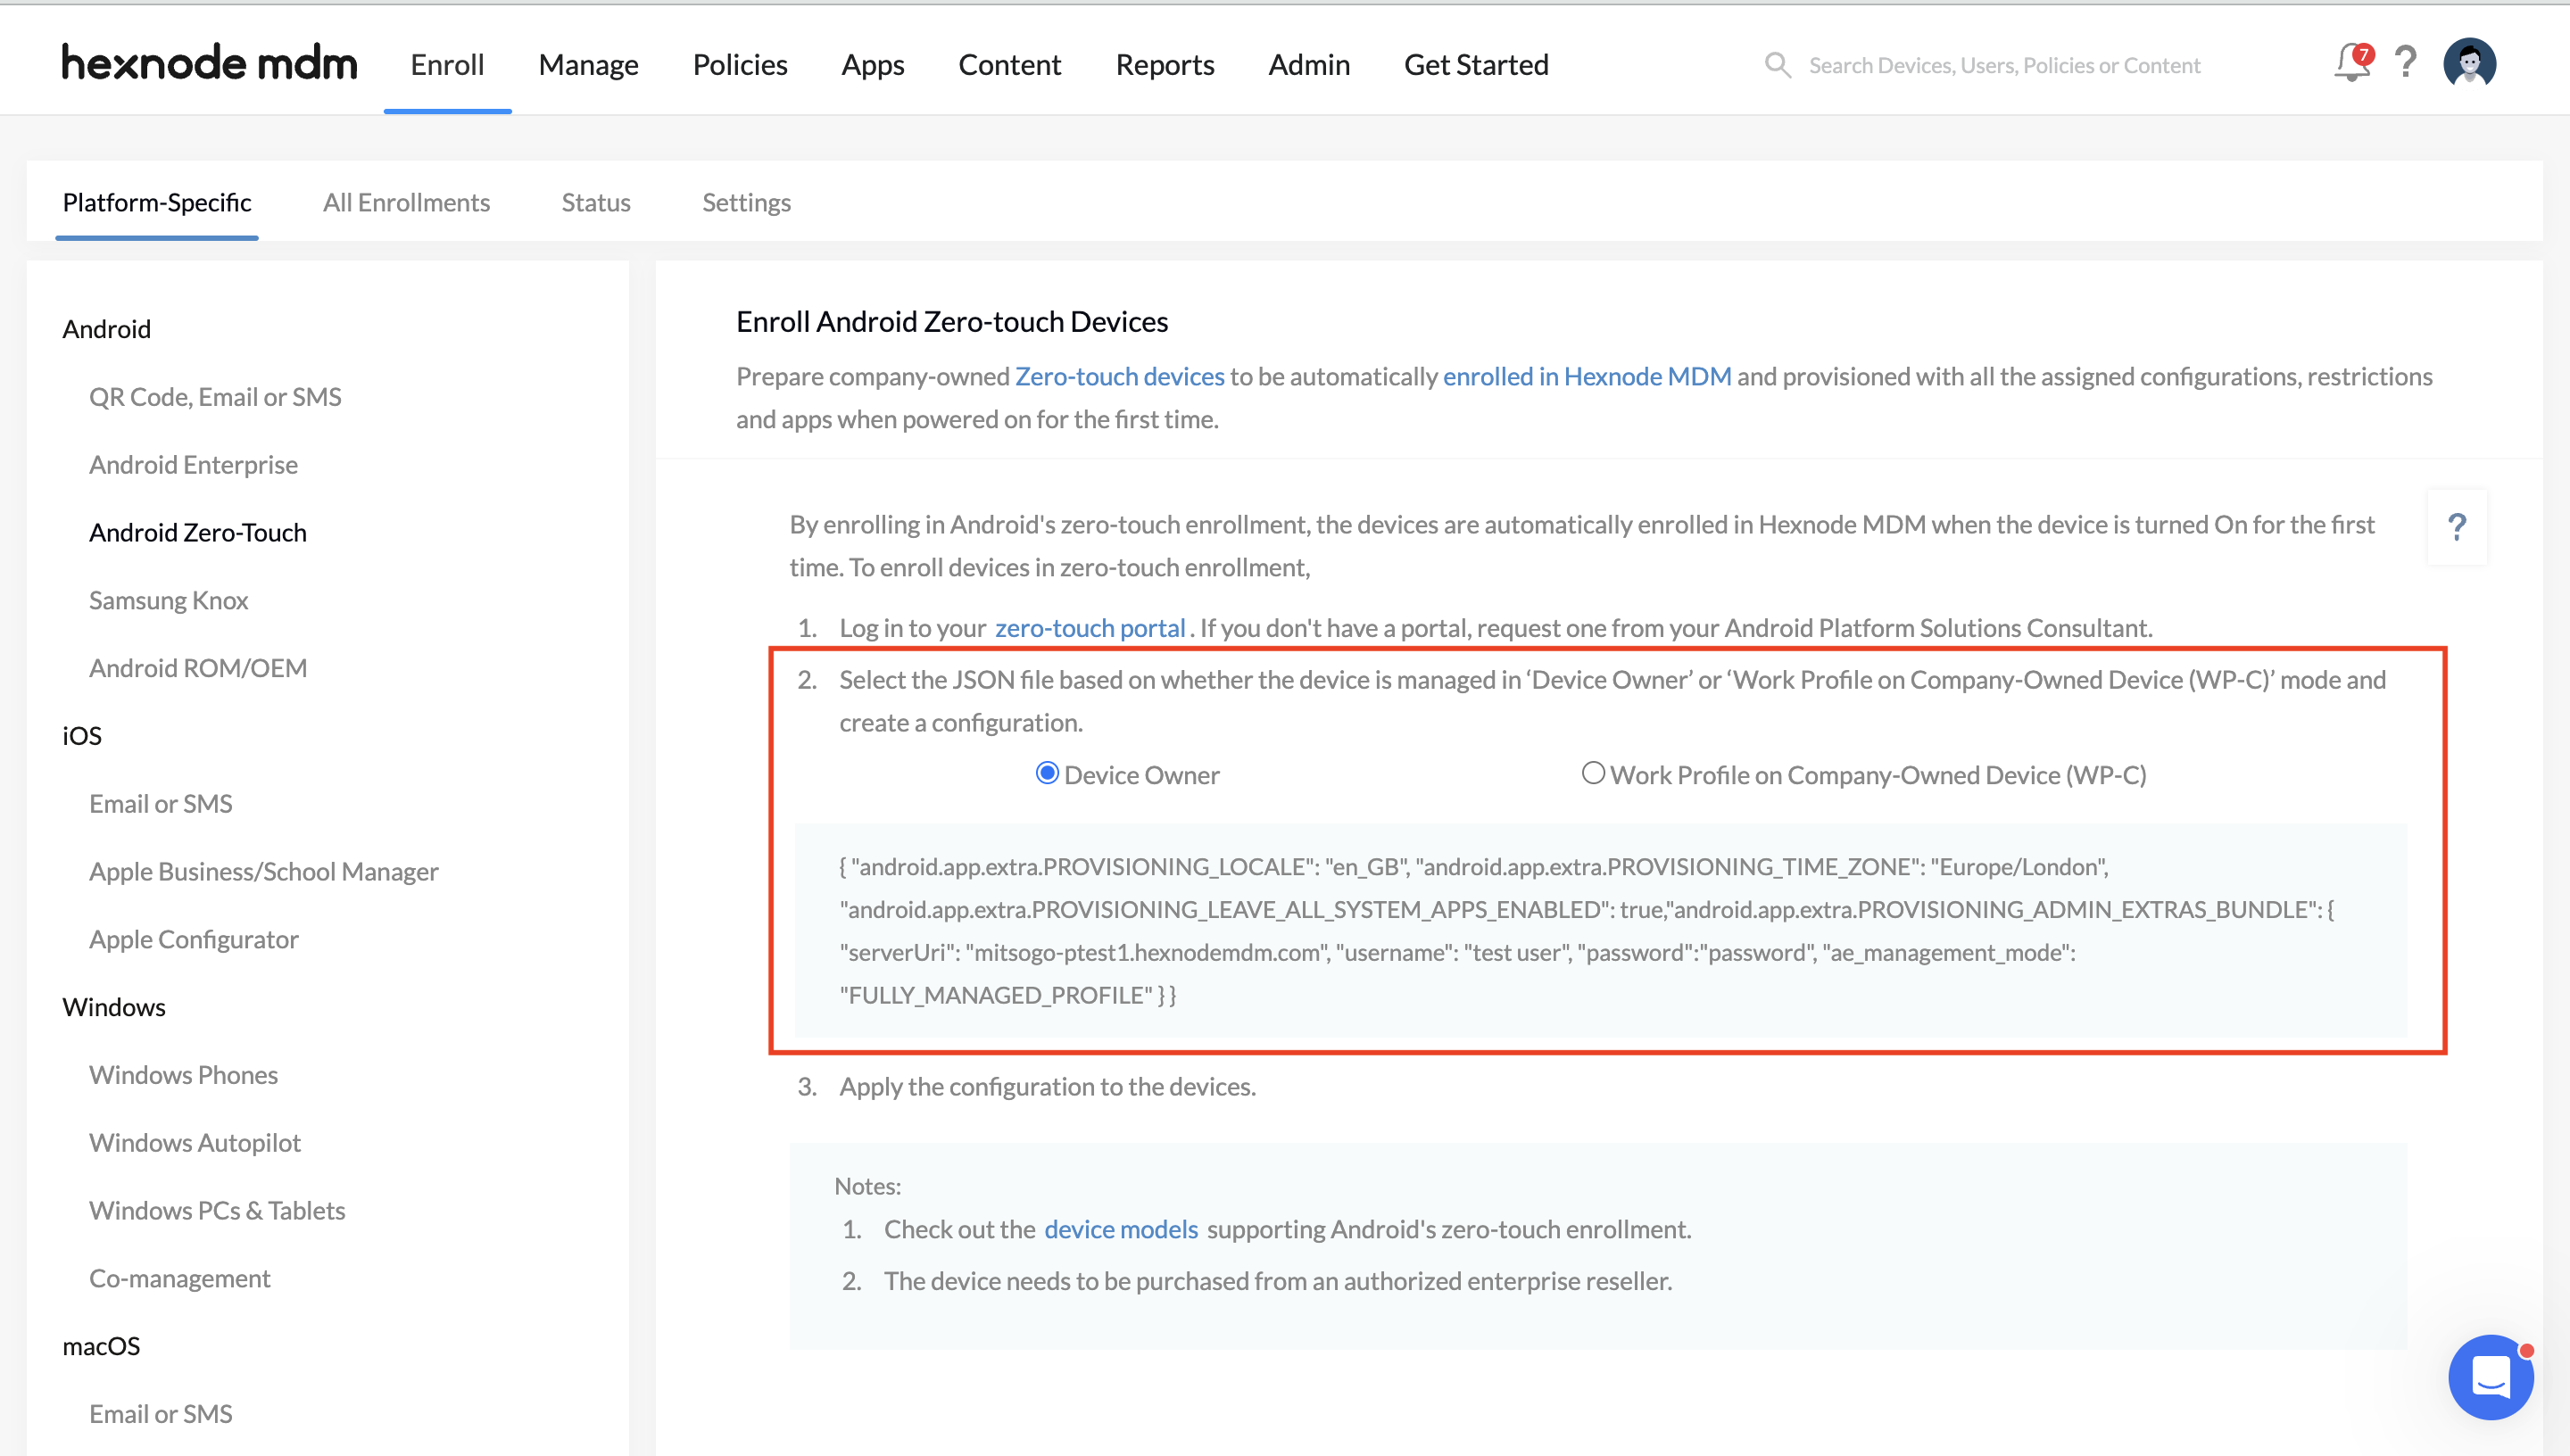Switch to the Platform-Specific tab
This screenshot has width=2570, height=1456.
click(x=157, y=202)
